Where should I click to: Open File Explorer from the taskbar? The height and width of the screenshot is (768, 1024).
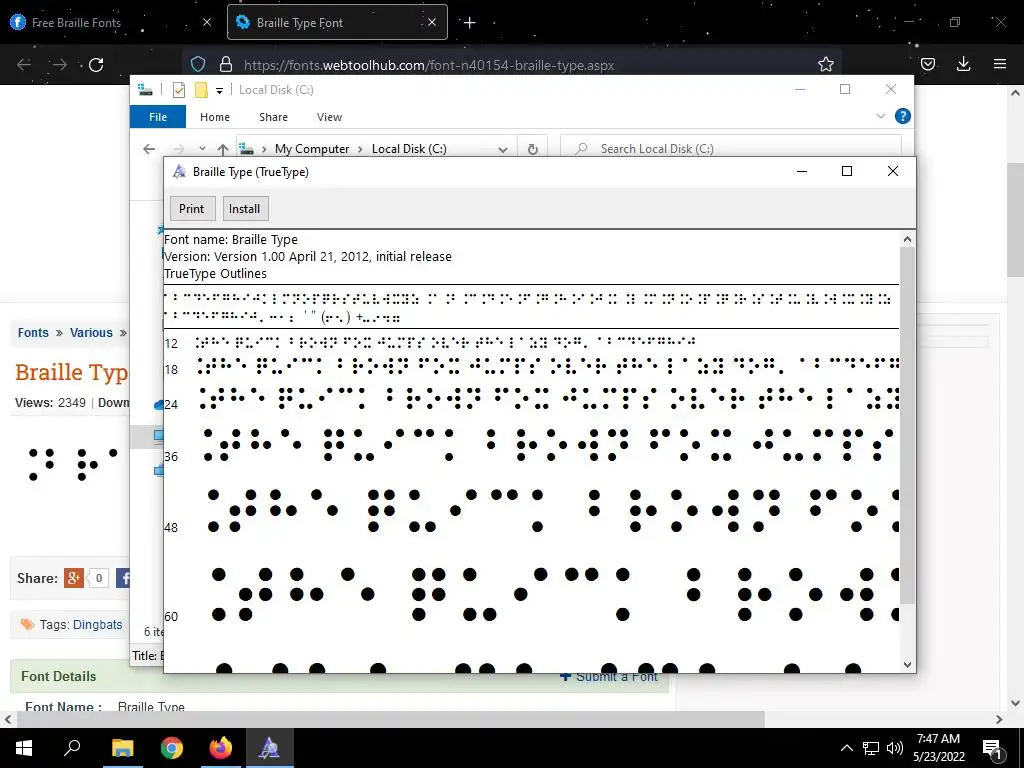coord(122,748)
